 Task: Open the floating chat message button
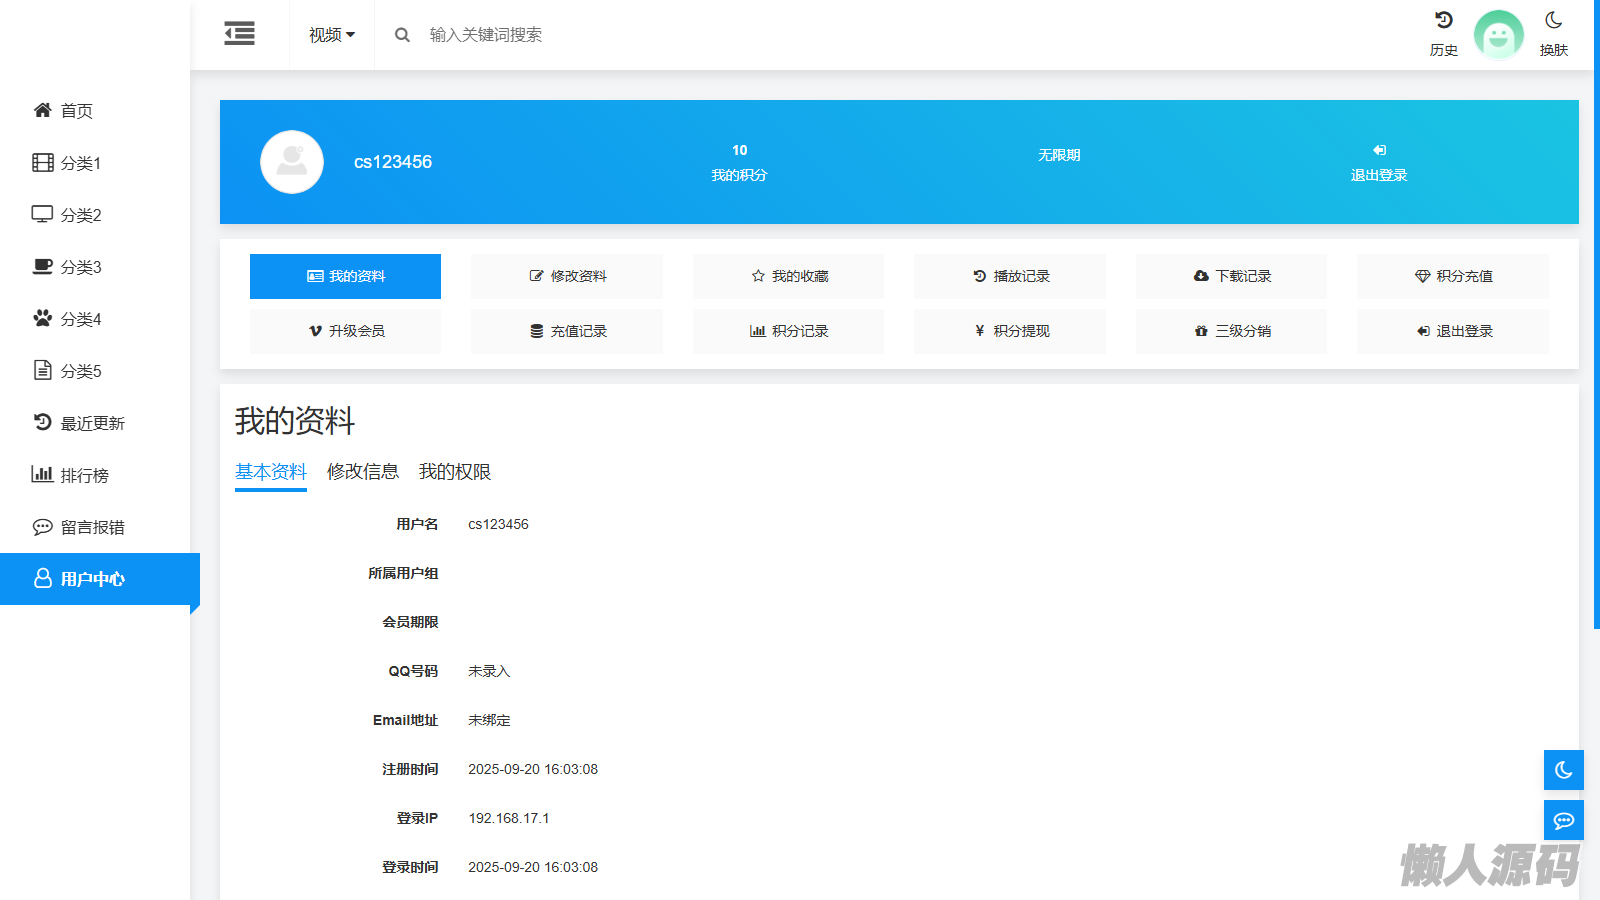(x=1563, y=820)
